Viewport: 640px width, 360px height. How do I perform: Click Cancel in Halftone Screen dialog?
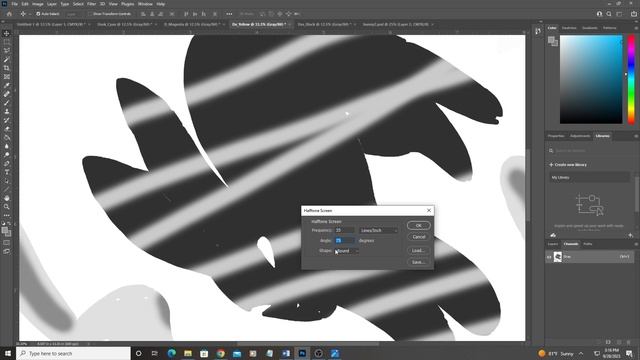(x=418, y=237)
